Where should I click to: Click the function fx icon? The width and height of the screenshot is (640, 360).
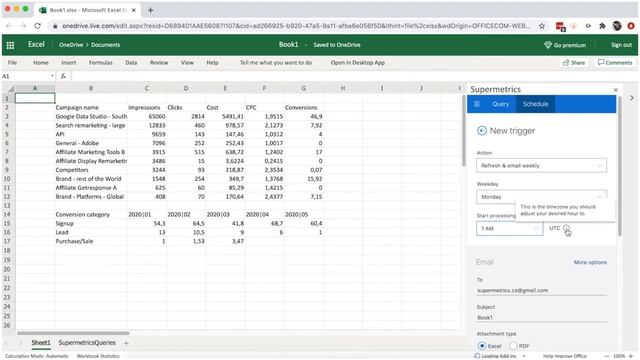point(63,76)
